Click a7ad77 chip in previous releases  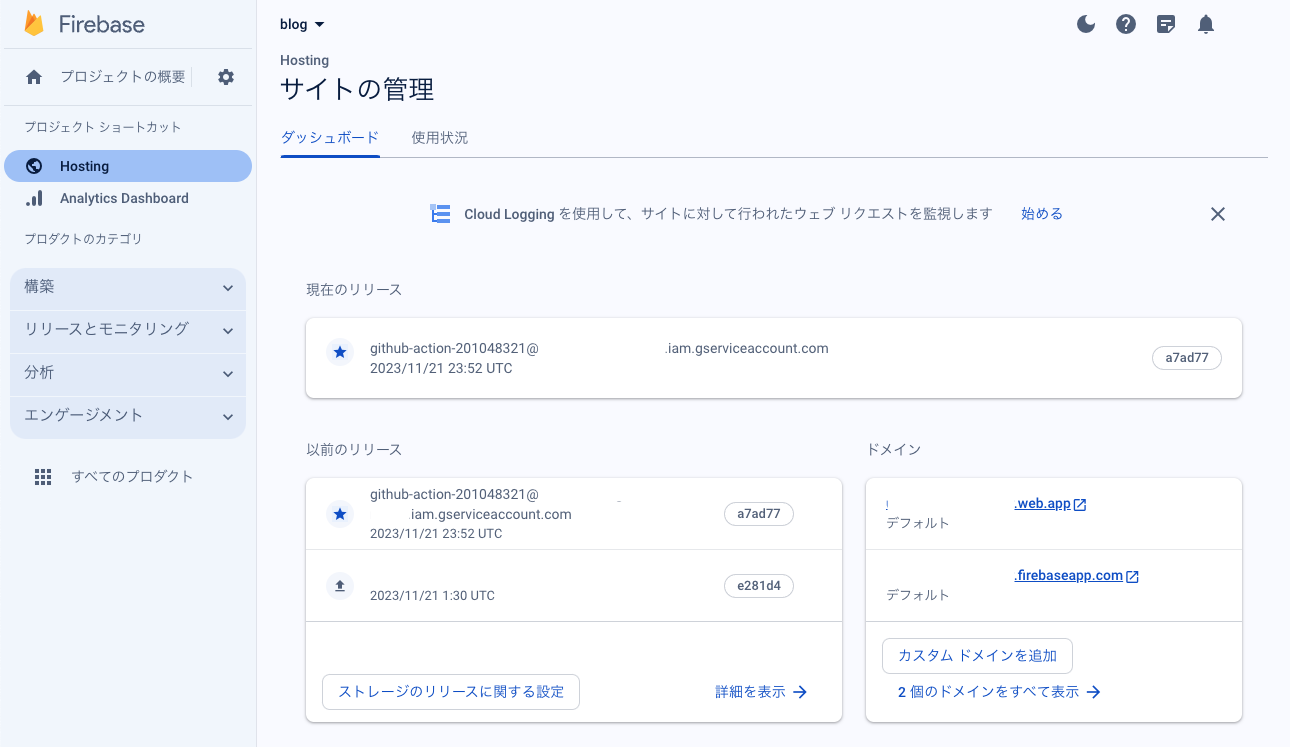pyautogui.click(x=759, y=514)
